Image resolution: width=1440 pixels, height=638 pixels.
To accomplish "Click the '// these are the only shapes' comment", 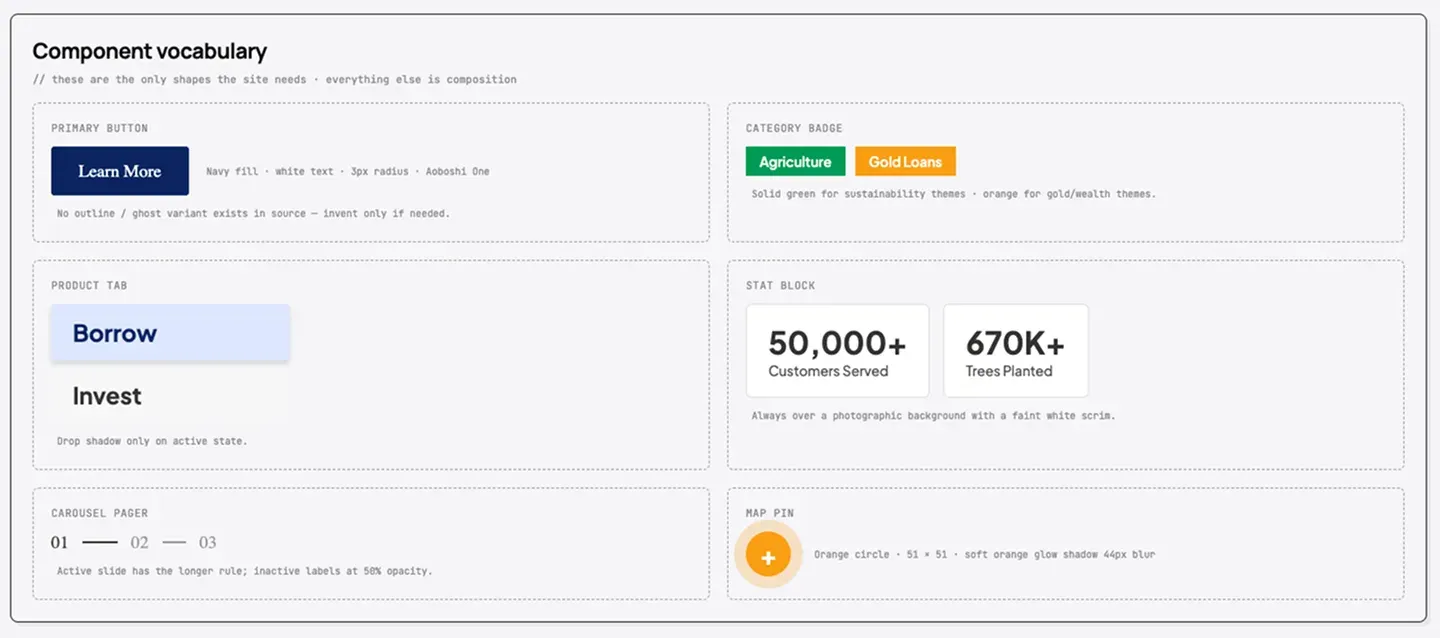I will click(x=274, y=79).
